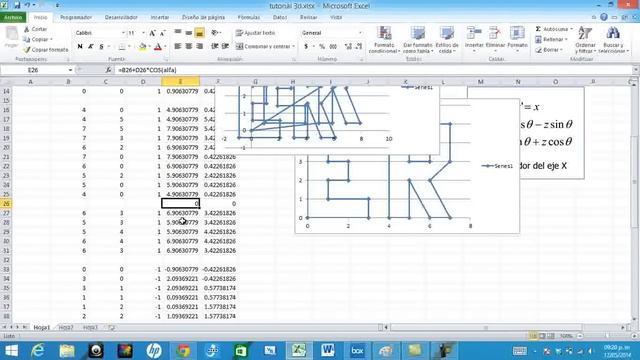Open Word from the taskbar
640x360 pixels.
(x=328, y=351)
